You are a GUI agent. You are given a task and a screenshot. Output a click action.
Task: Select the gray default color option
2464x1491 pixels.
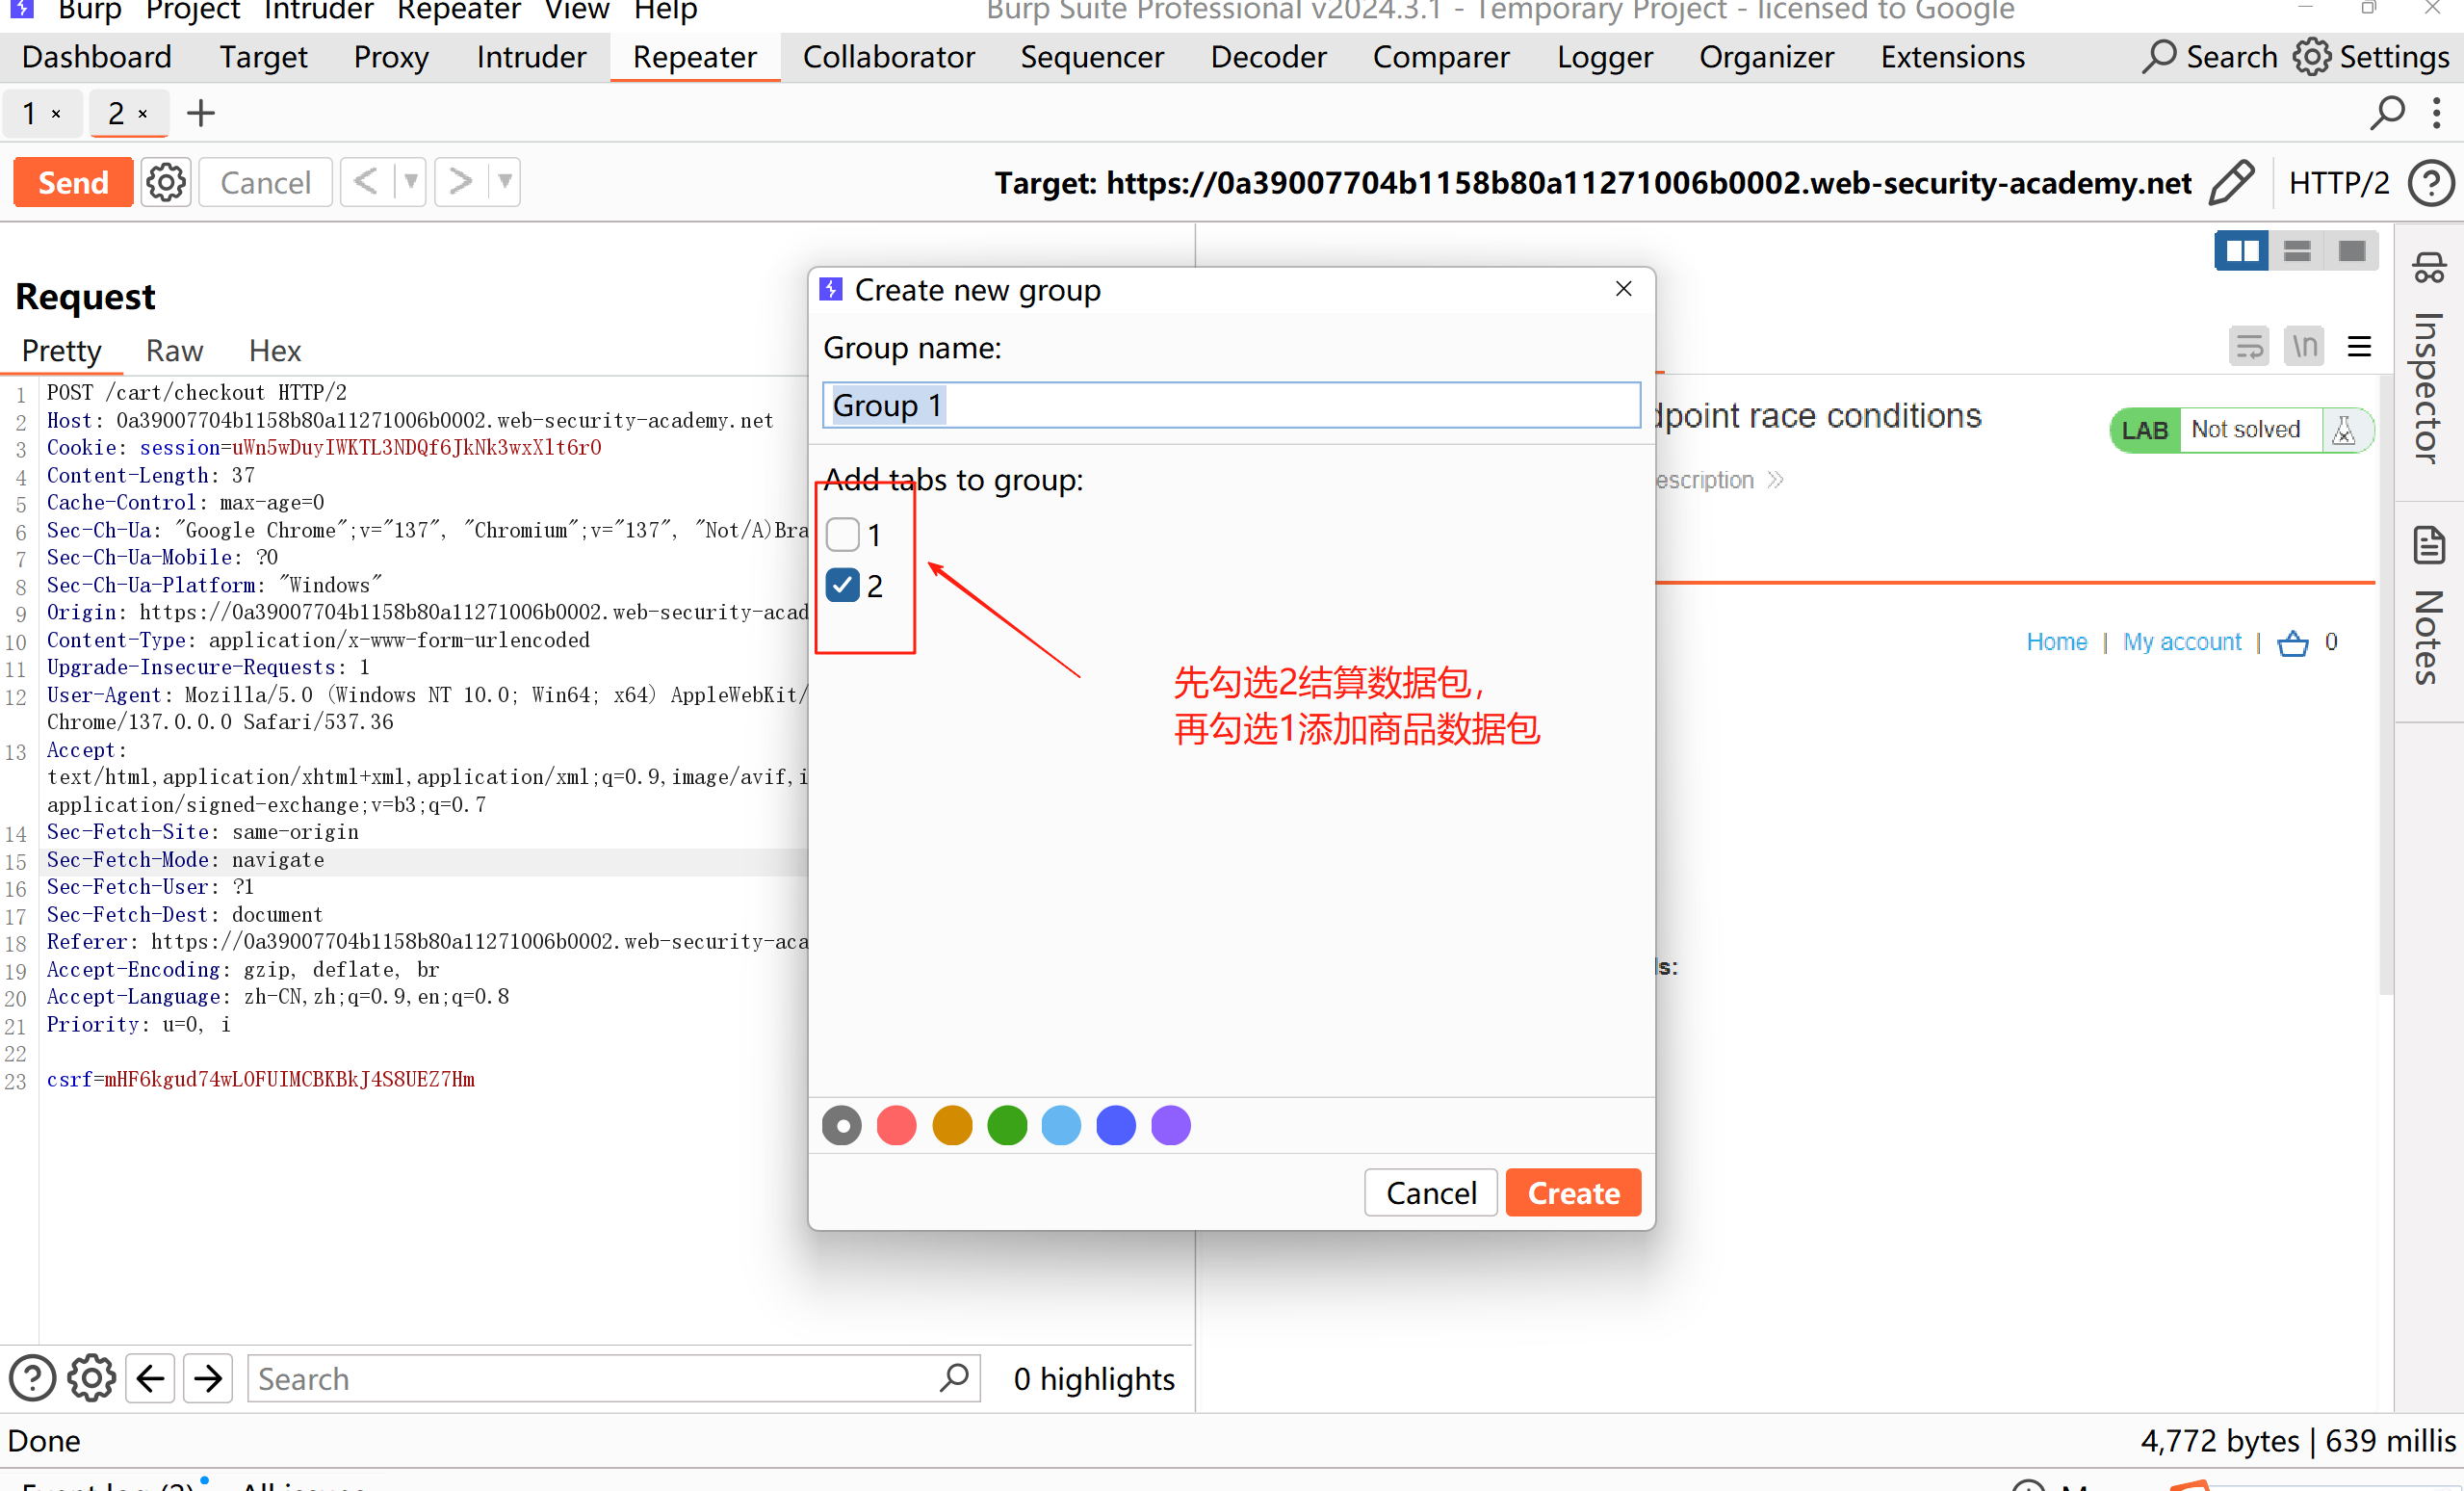842,1126
